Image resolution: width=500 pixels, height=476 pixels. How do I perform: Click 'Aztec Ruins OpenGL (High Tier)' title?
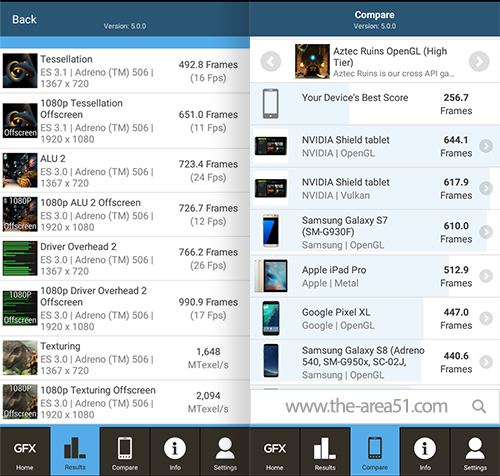point(390,57)
